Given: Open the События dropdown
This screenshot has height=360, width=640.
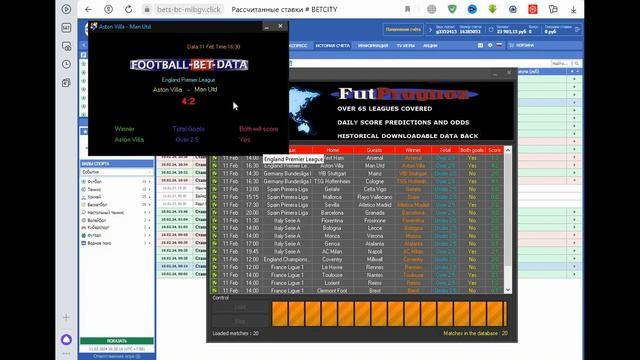Looking at the screenshot, I should click(116, 172).
